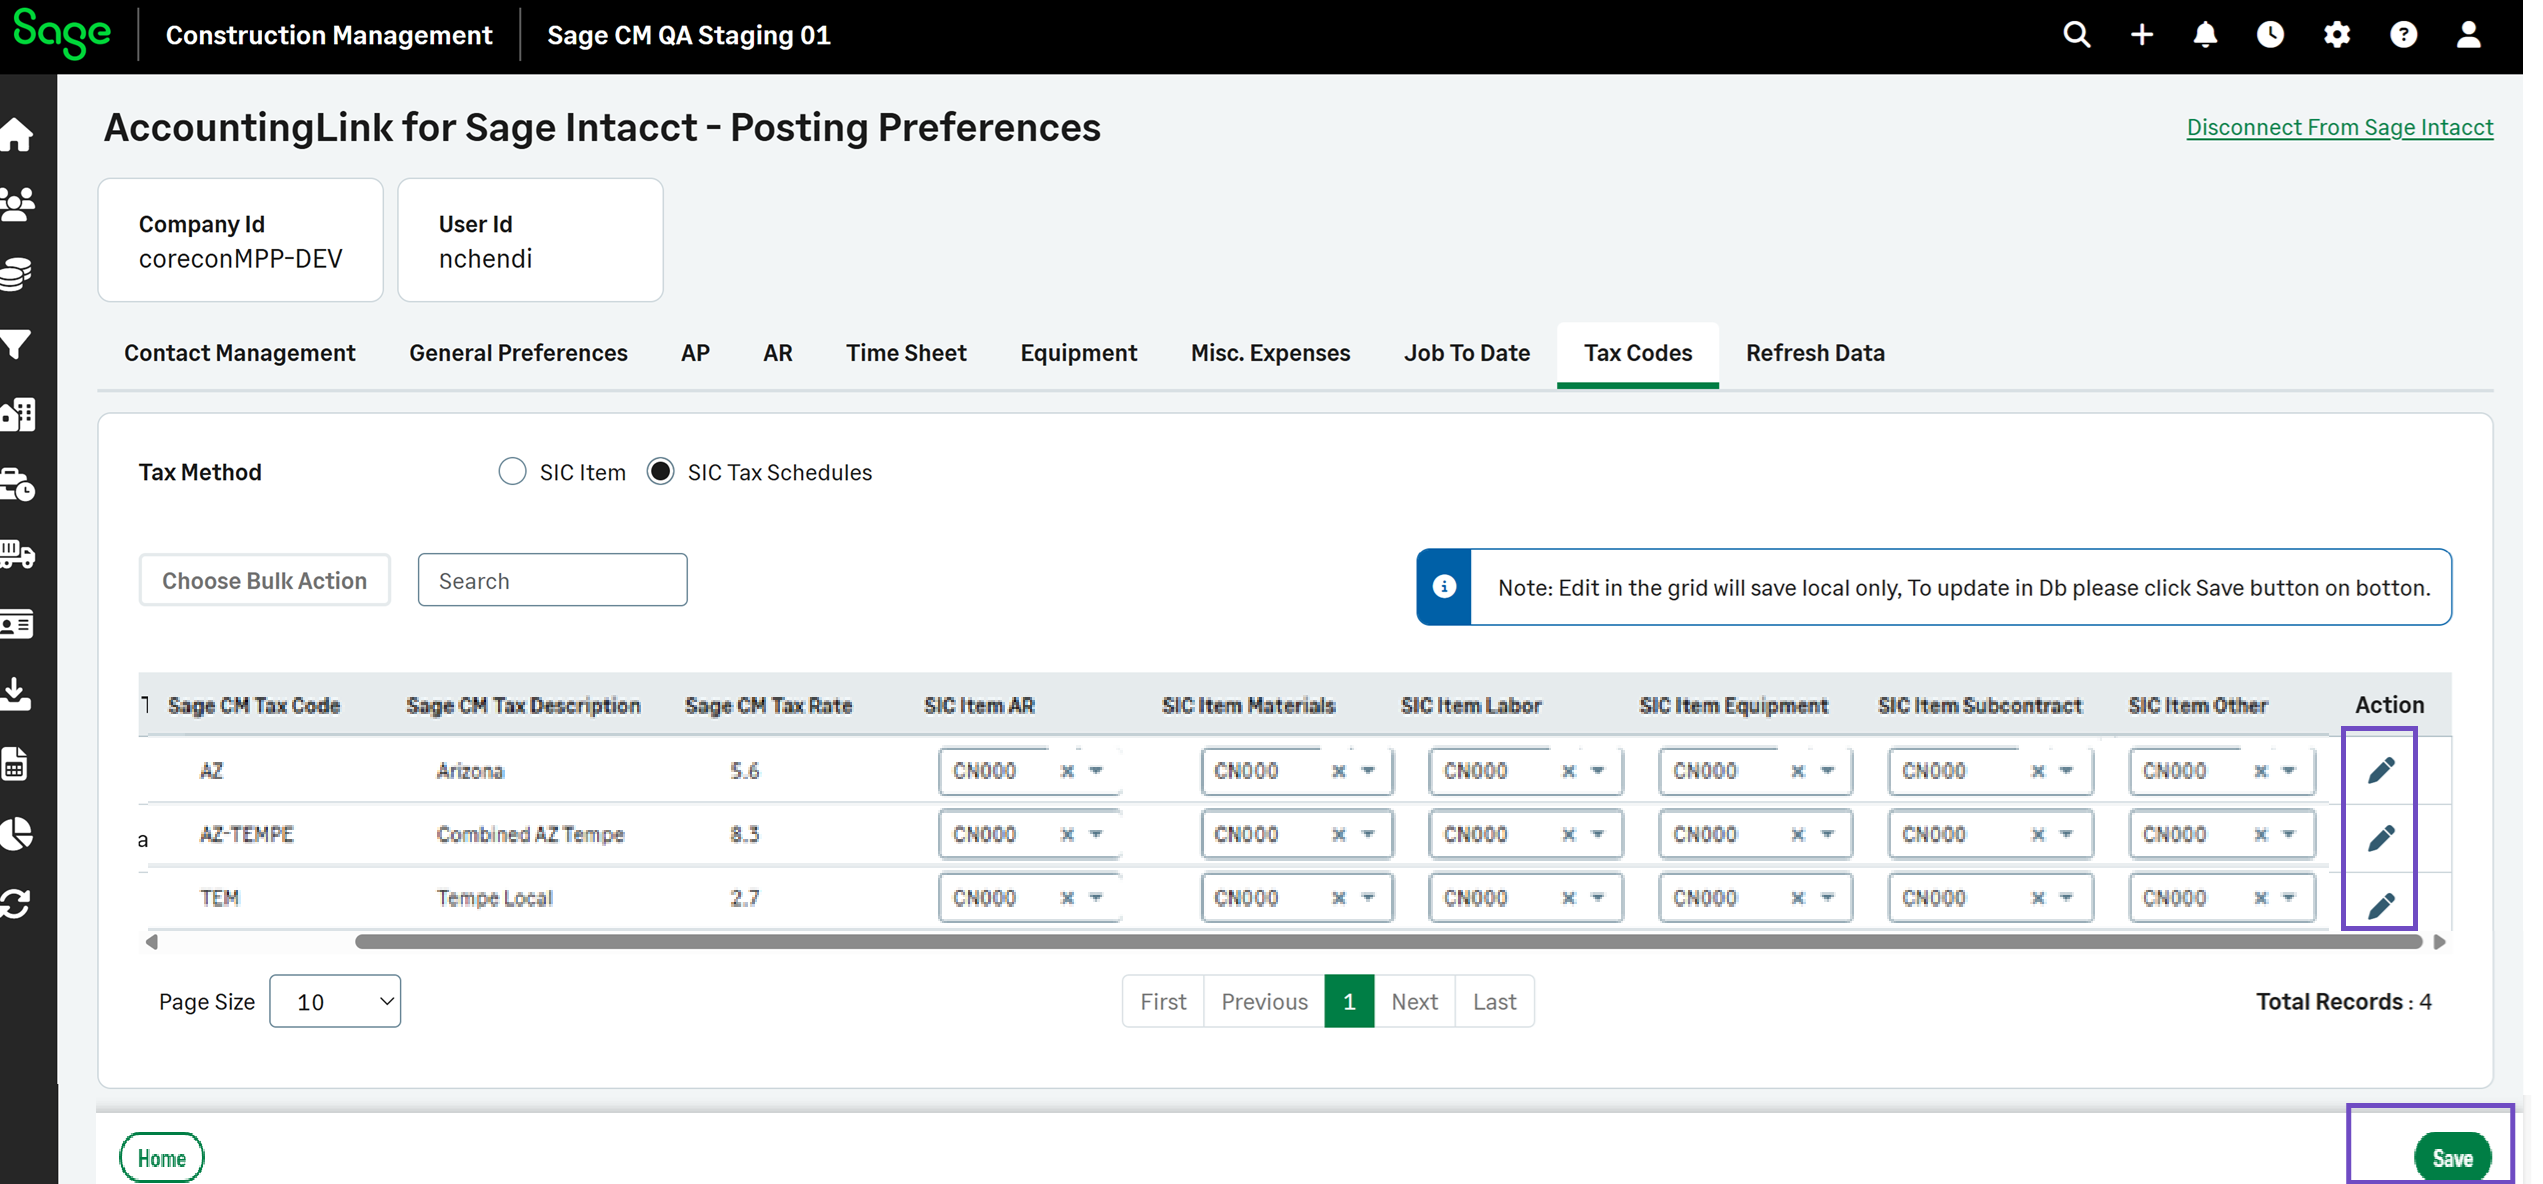The image size is (2543, 1184).
Task: Click the edit pencil for AZ row
Action: 2381,770
